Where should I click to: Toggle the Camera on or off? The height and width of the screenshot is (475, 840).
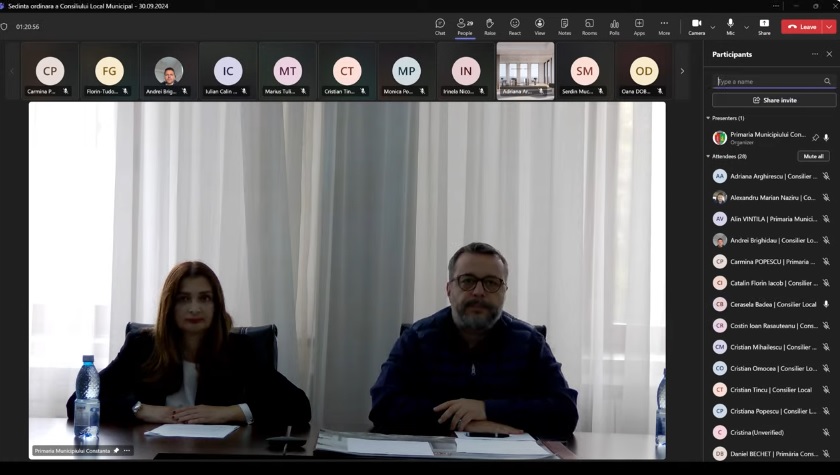coord(696,26)
